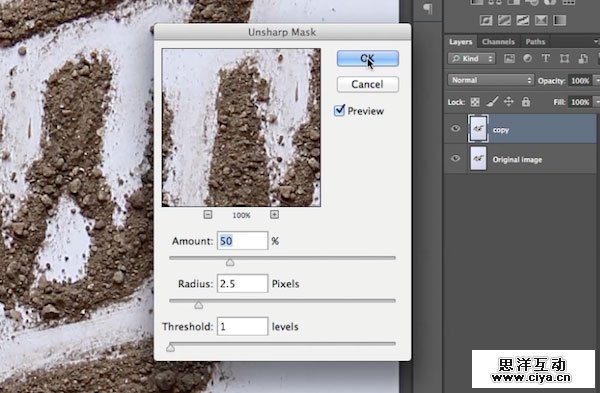Click the Unsharp Mask title bar
Viewport: 600px width, 393px height.
tap(282, 32)
